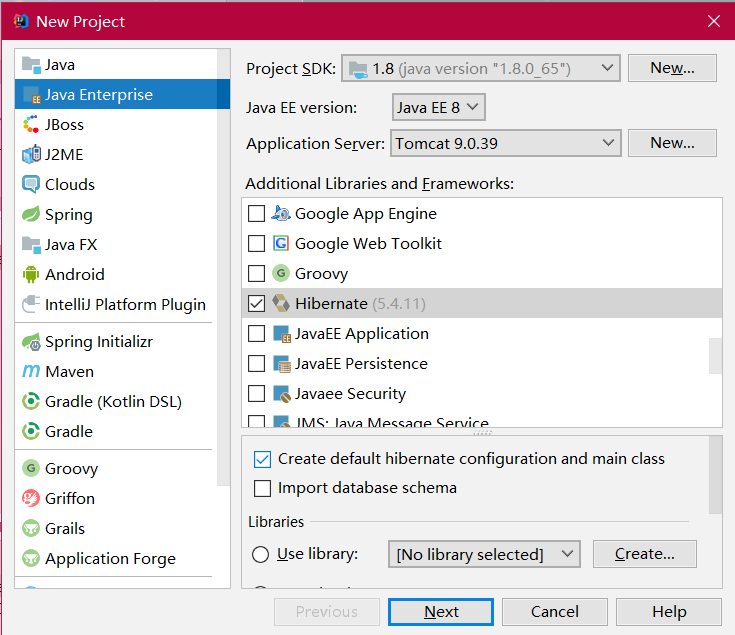Close the New Project dialog
735x635 pixels.
(x=714, y=21)
